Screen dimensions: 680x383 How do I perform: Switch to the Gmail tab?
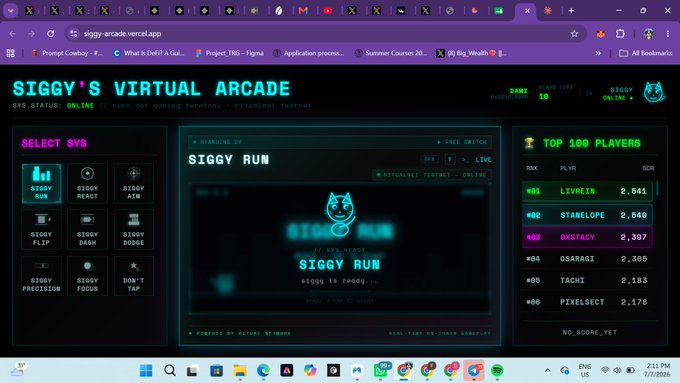tap(303, 10)
